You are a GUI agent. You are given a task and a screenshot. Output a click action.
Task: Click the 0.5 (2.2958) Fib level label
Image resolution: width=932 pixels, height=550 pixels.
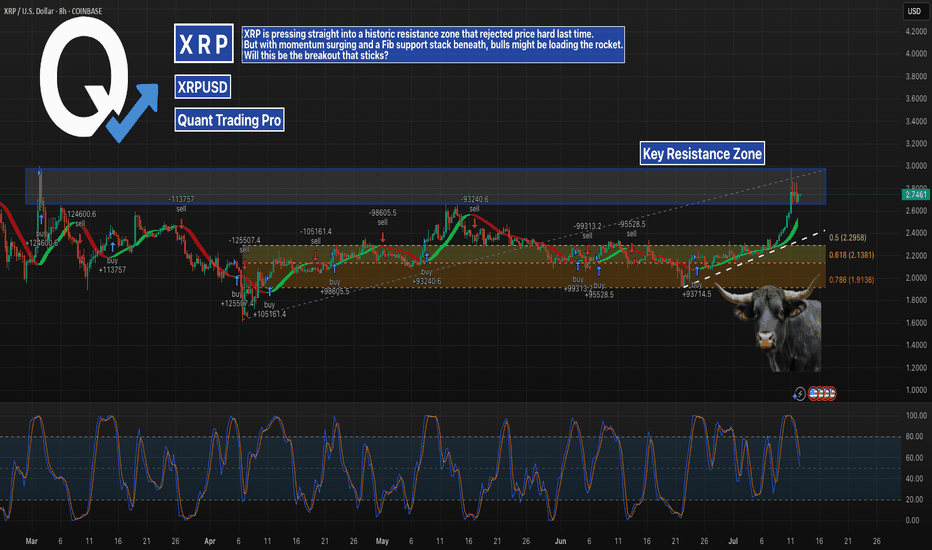tap(848, 238)
